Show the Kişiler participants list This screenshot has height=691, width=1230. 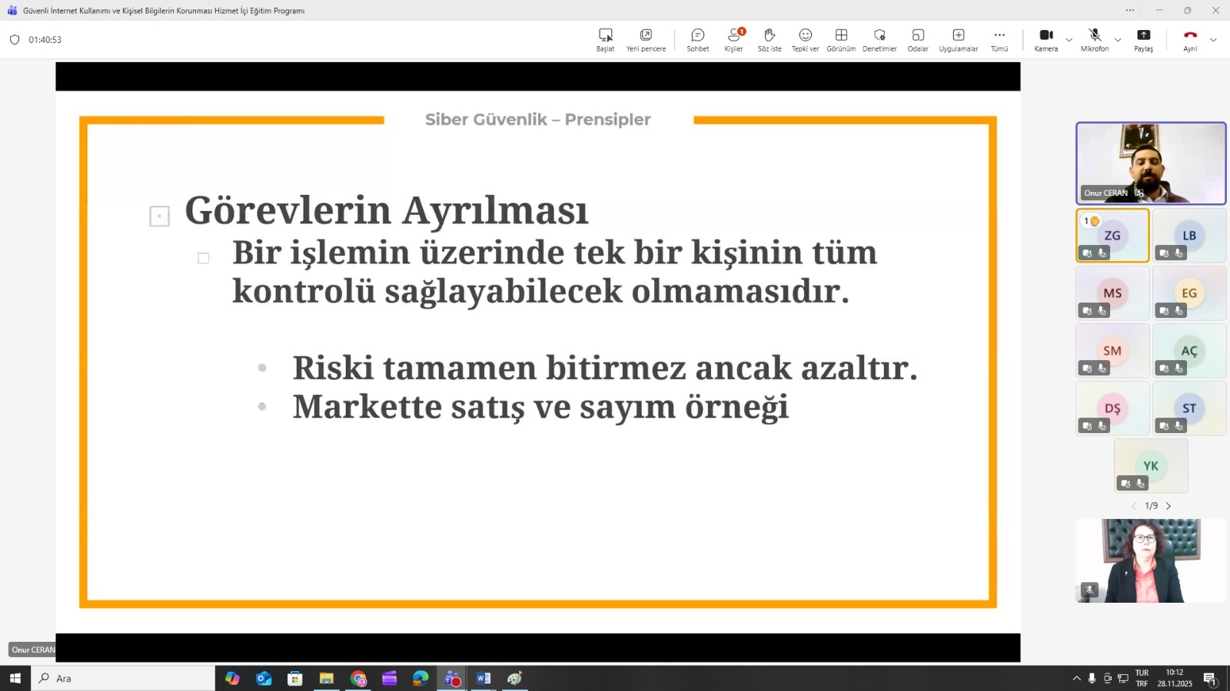point(734,39)
